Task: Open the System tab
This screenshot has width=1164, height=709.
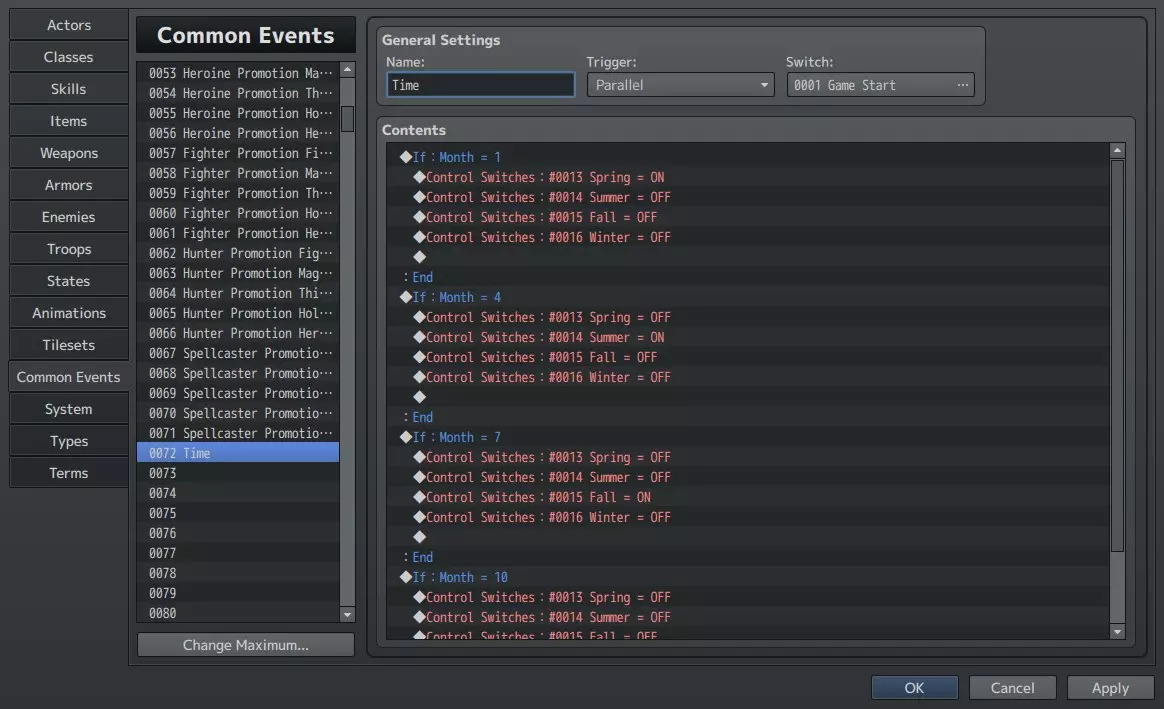Action: click(x=68, y=408)
